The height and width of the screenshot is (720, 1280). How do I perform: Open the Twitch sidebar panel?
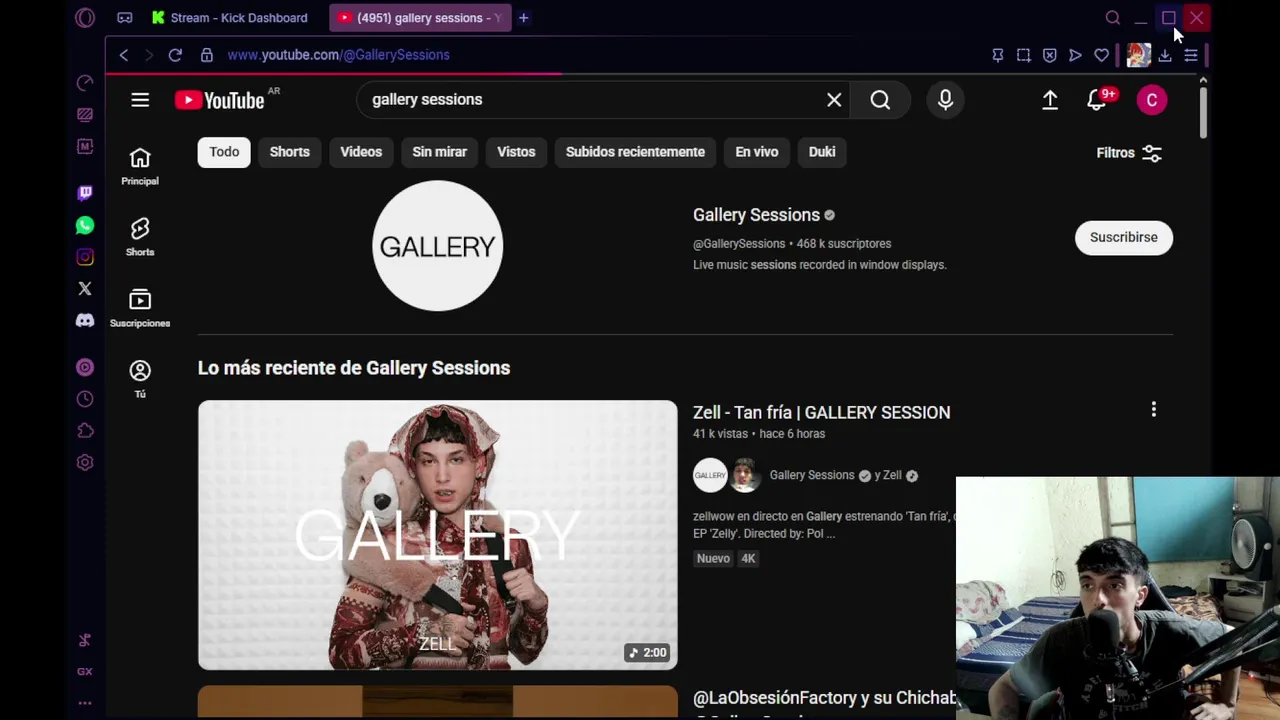pos(85,193)
